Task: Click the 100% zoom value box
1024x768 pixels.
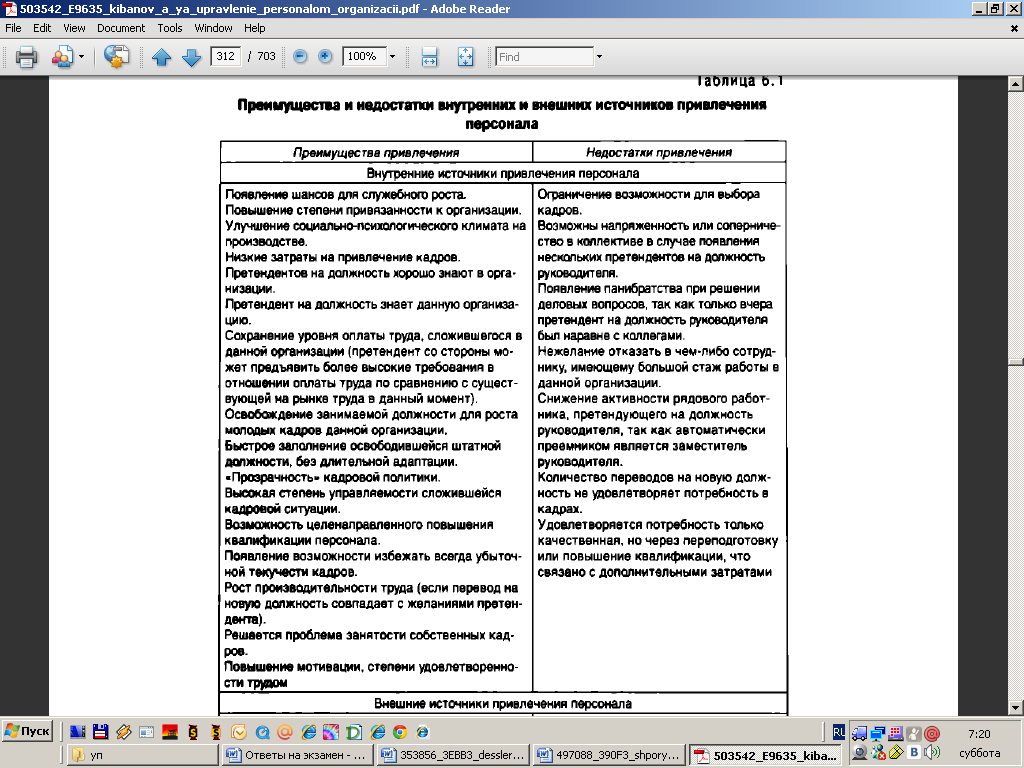Action: point(365,56)
